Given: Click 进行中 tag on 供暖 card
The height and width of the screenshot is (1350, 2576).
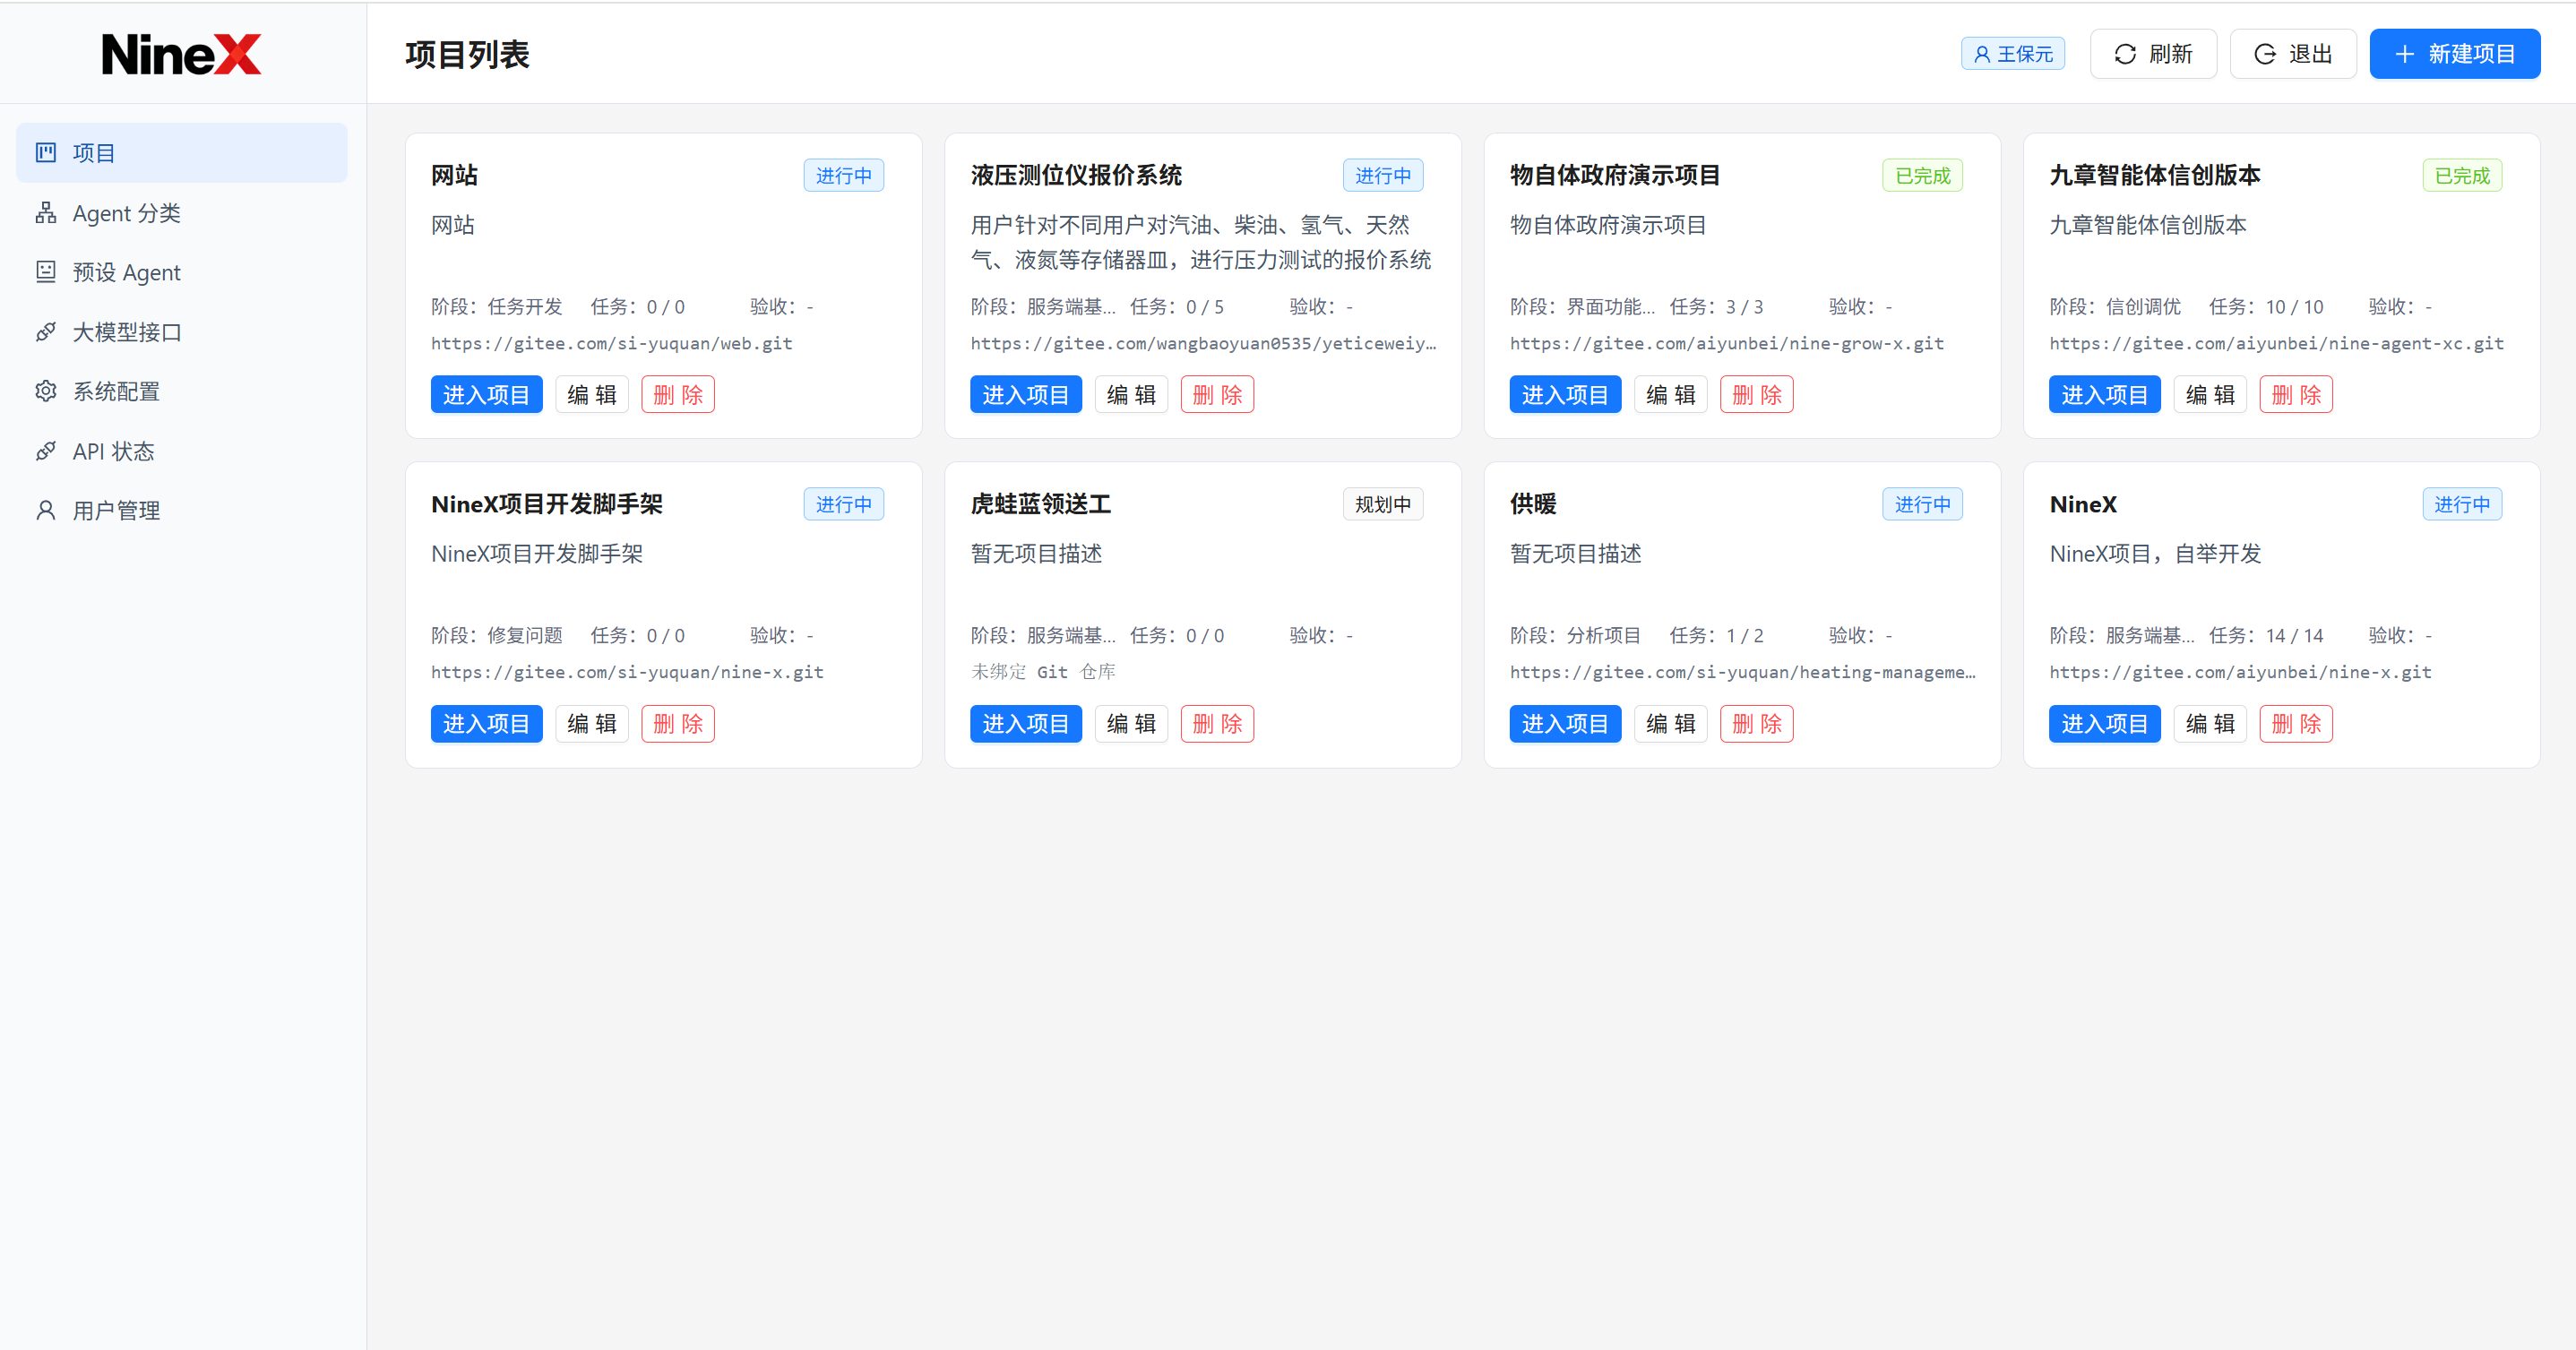Looking at the screenshot, I should [x=1922, y=504].
